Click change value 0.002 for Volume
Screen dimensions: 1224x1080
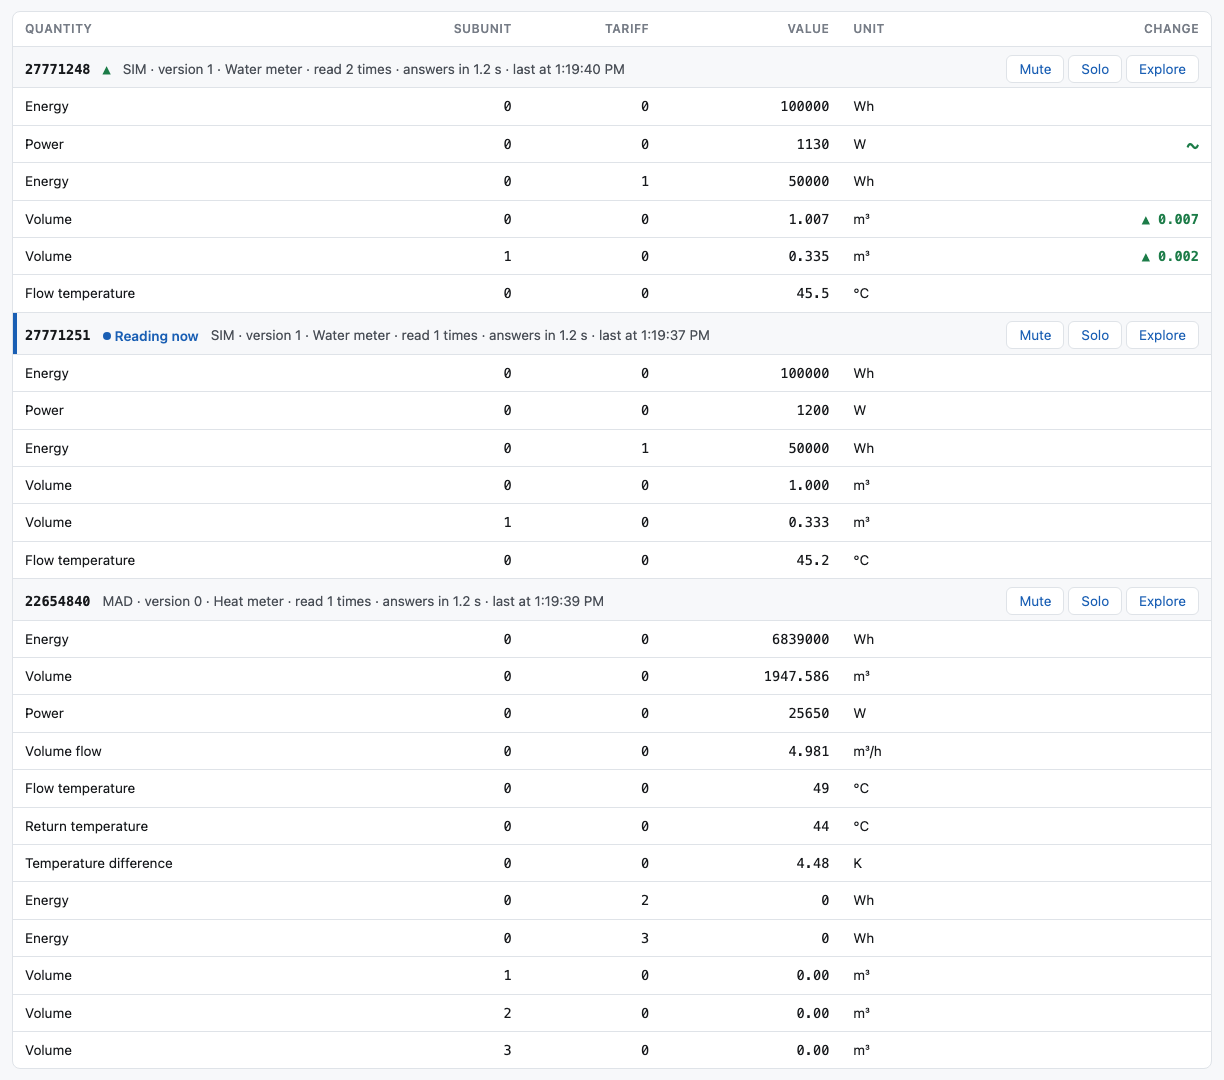tap(1170, 256)
